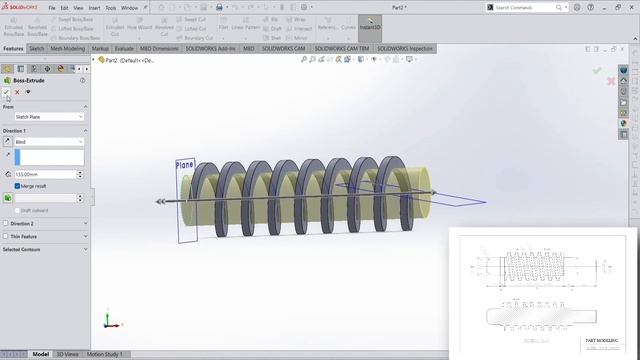
Task: Expand the Direction 2 section chevron
Action: tap(85, 223)
